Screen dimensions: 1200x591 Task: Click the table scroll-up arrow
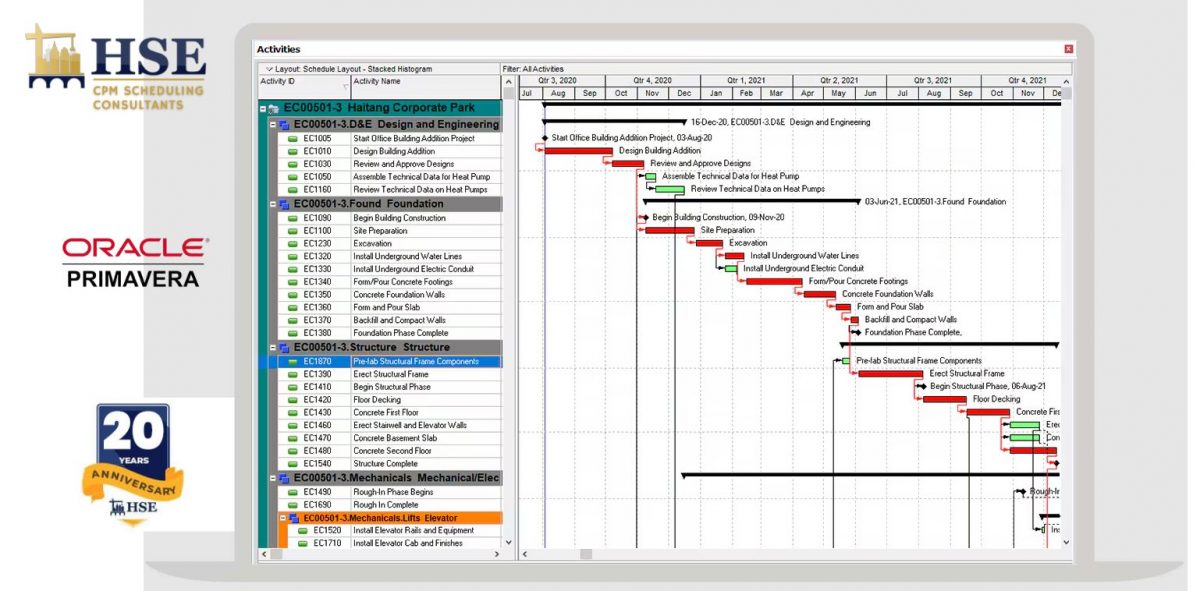pos(508,82)
